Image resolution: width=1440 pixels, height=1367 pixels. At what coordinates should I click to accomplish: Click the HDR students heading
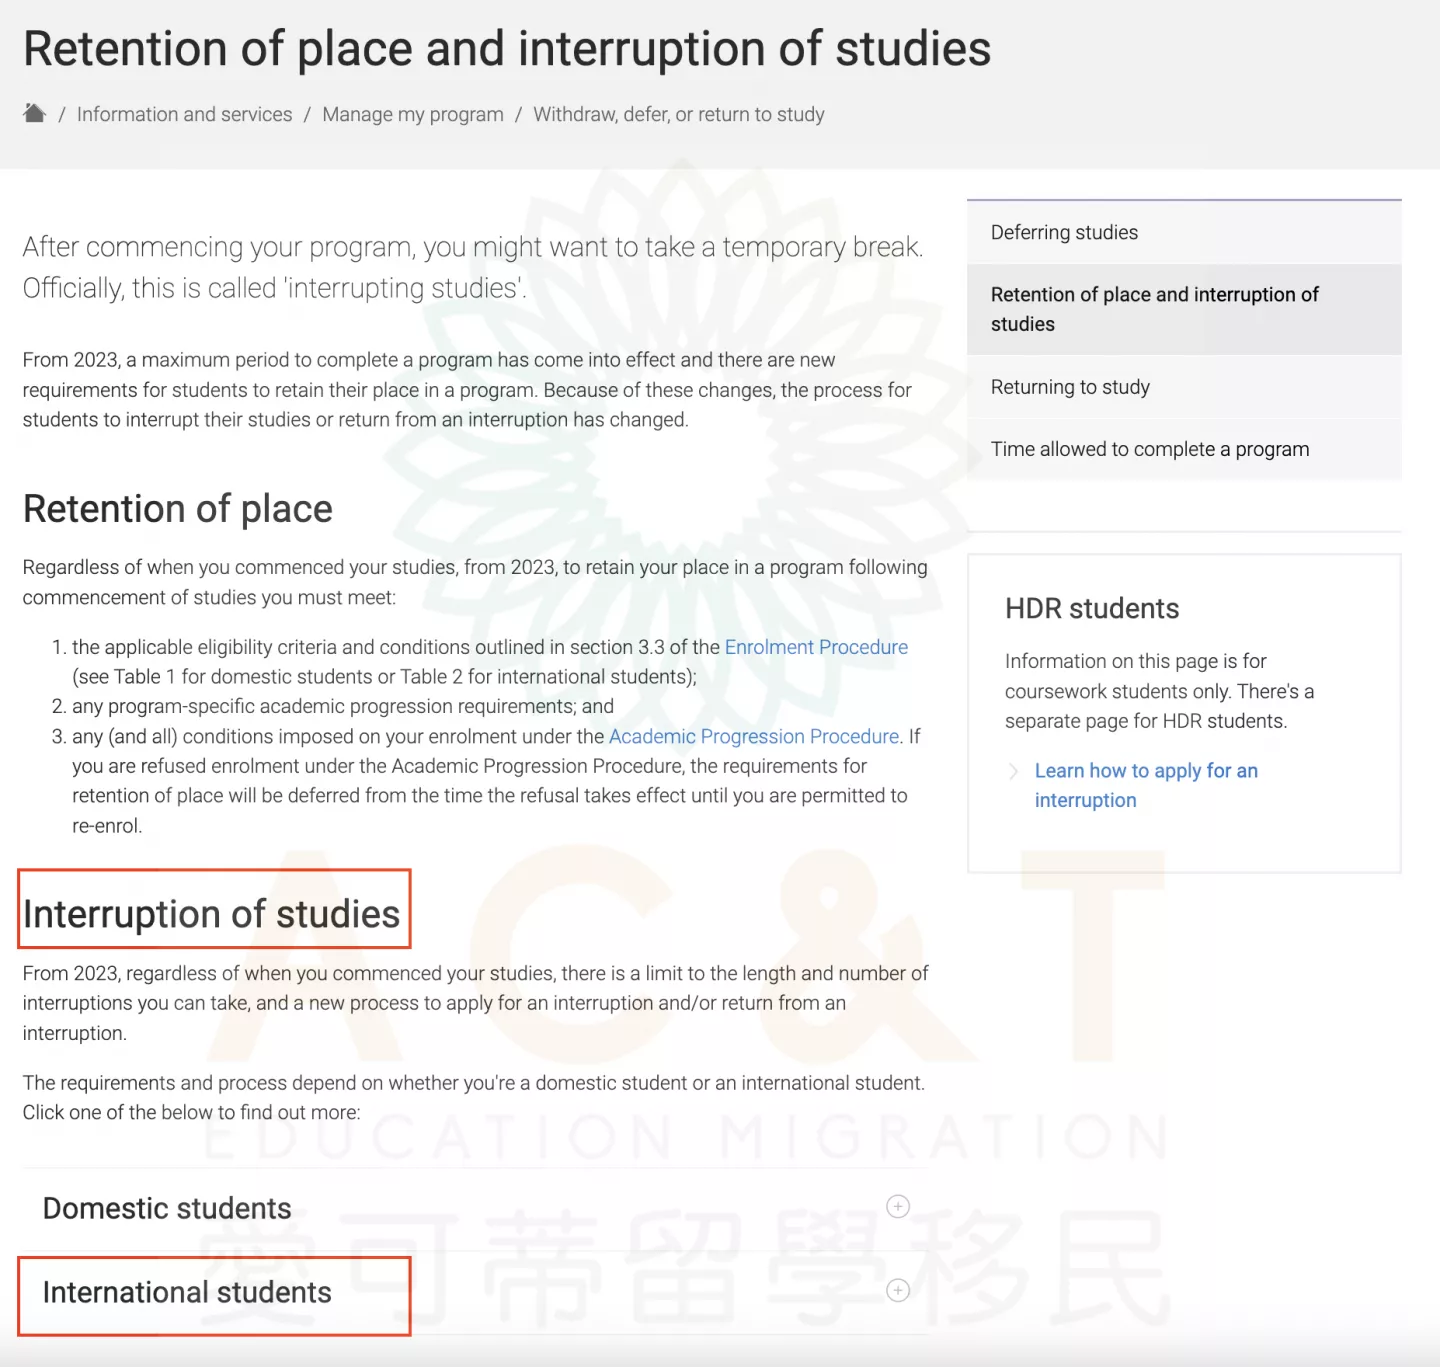click(1092, 609)
